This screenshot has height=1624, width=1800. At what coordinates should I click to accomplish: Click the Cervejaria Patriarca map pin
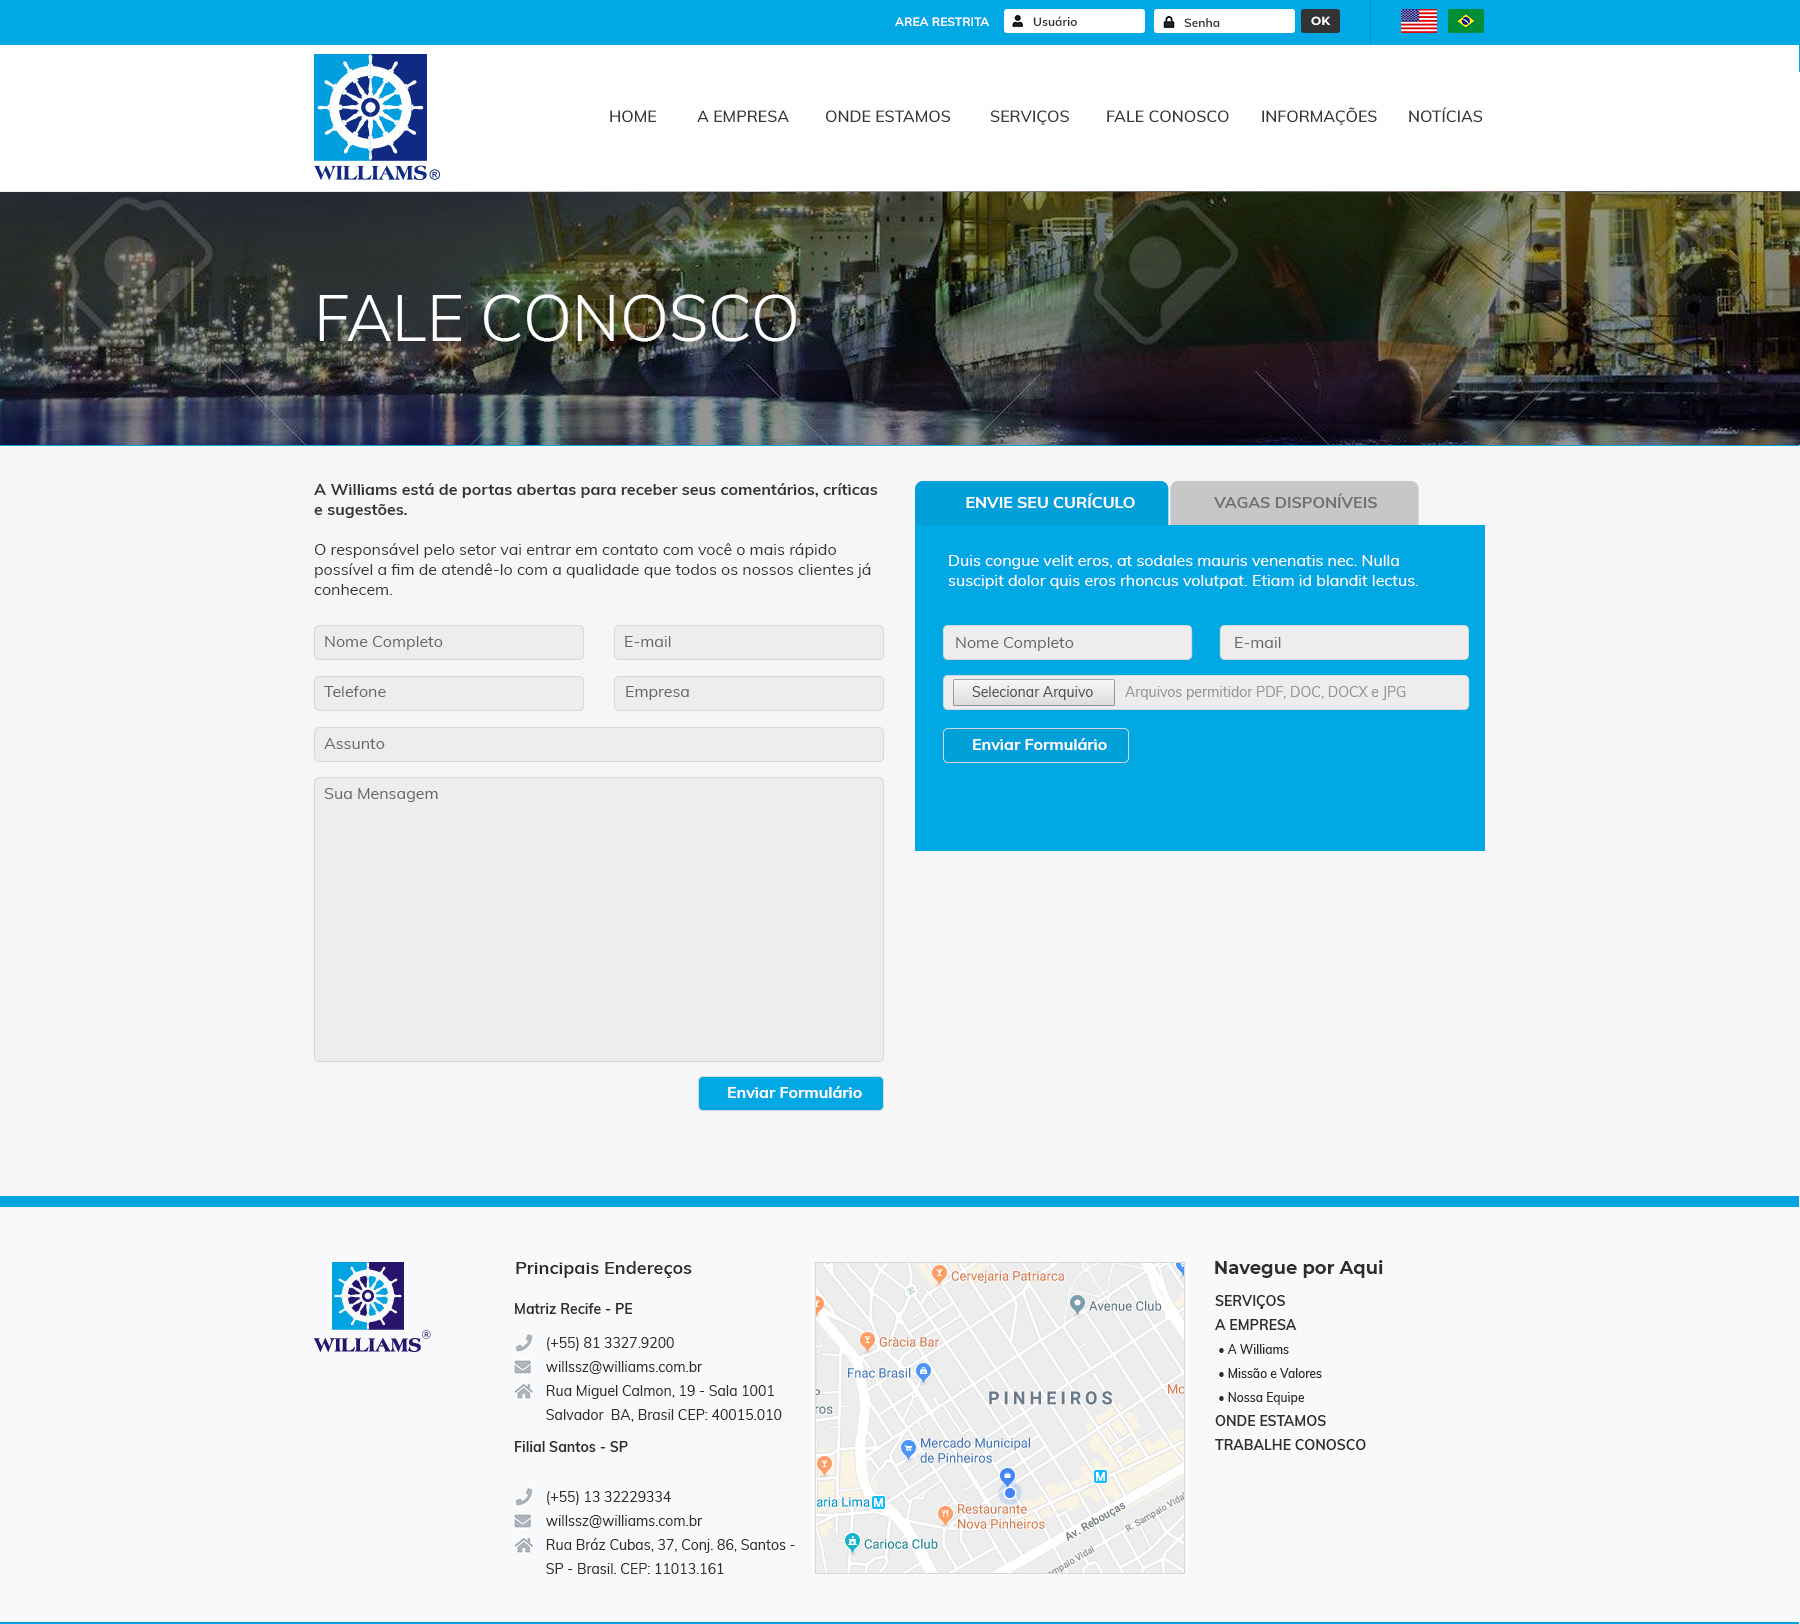939,1274
